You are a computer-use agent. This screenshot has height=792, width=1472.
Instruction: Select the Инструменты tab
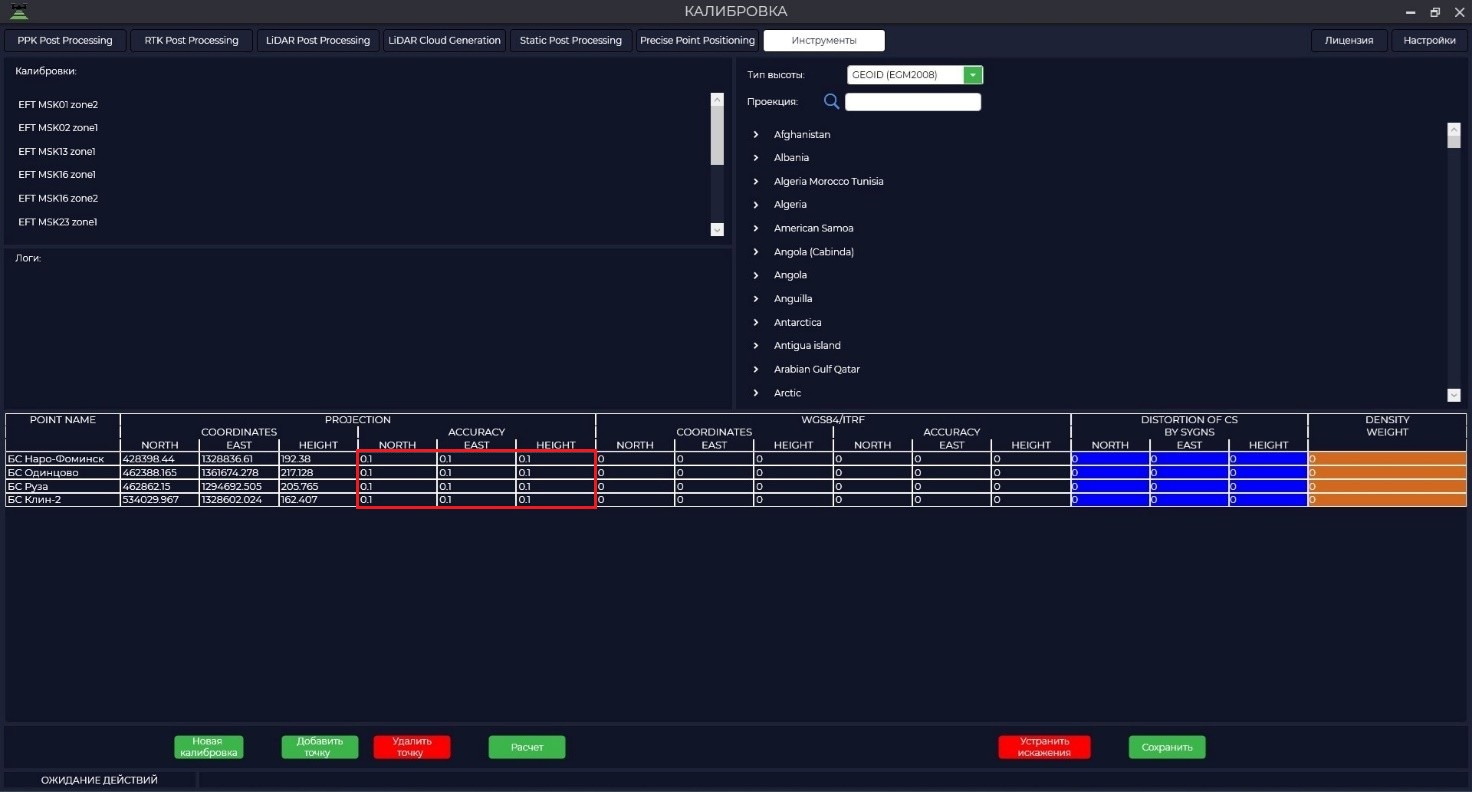[x=824, y=40]
